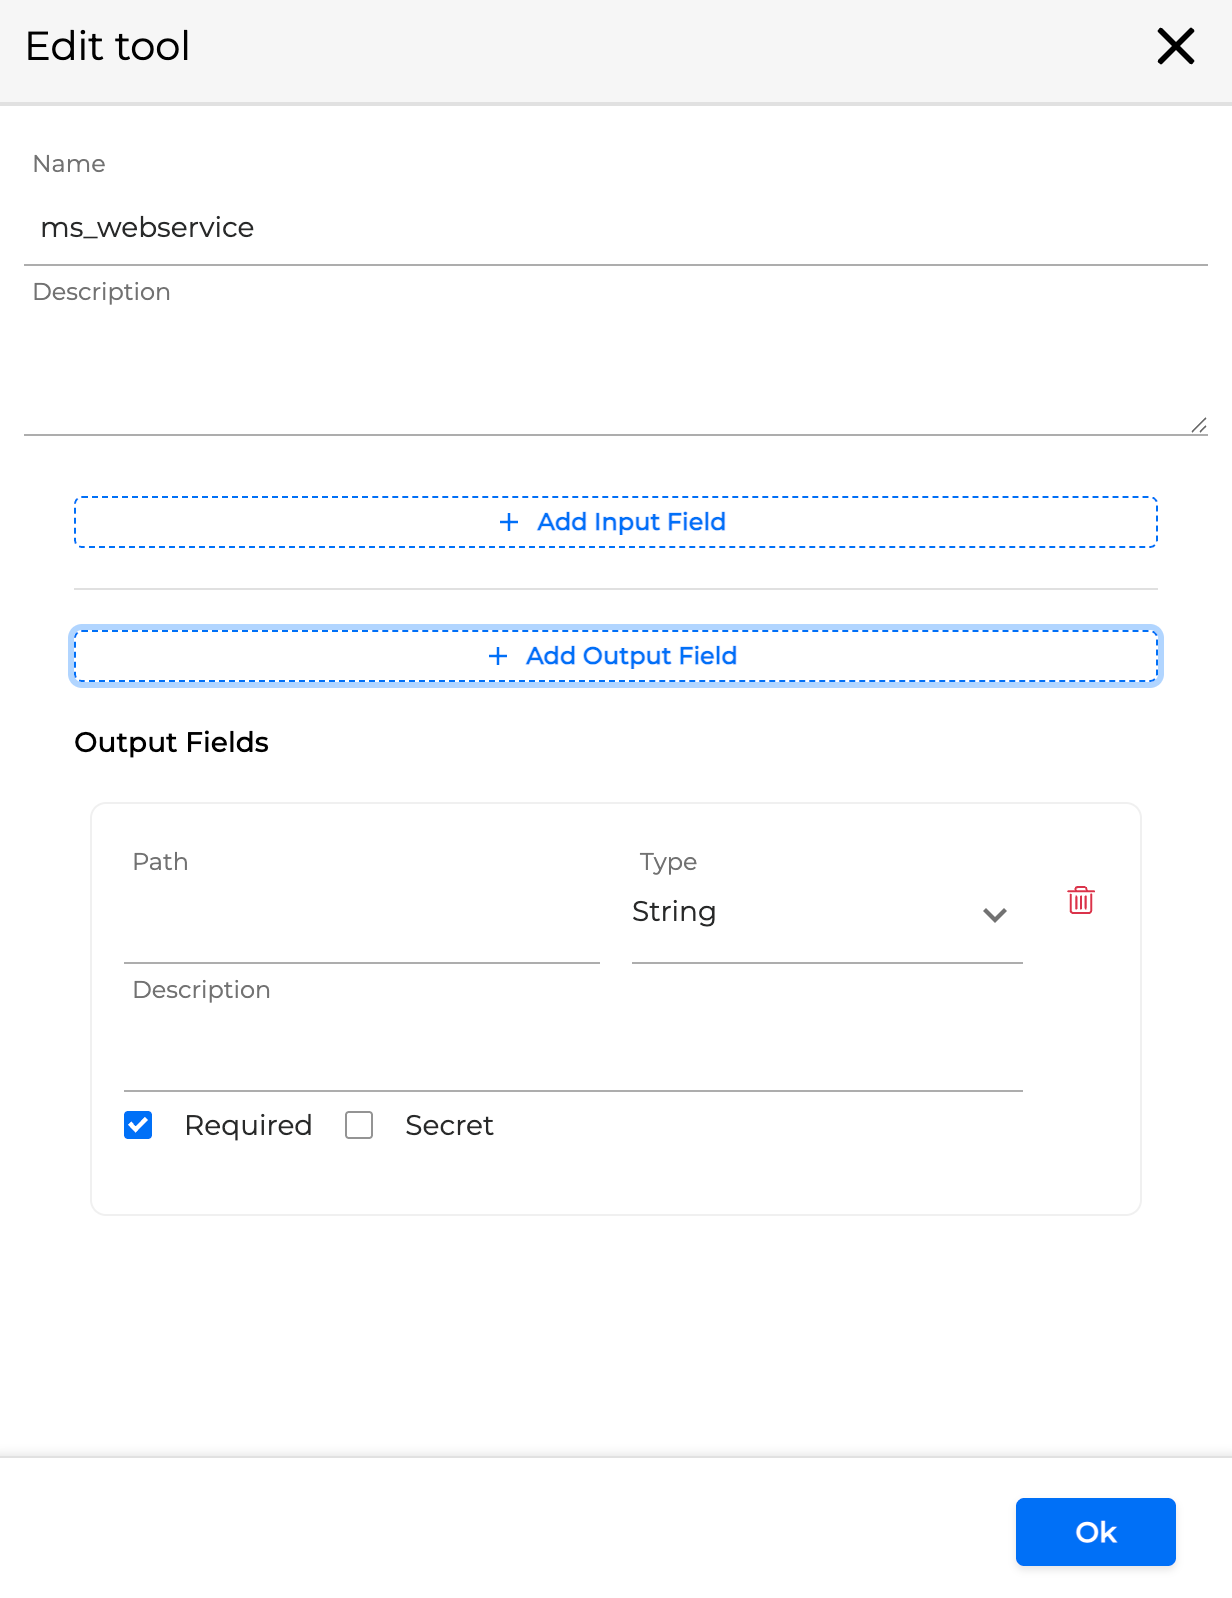Expand the Type chevron arrow
This screenshot has width=1232, height=1598.
[994, 915]
